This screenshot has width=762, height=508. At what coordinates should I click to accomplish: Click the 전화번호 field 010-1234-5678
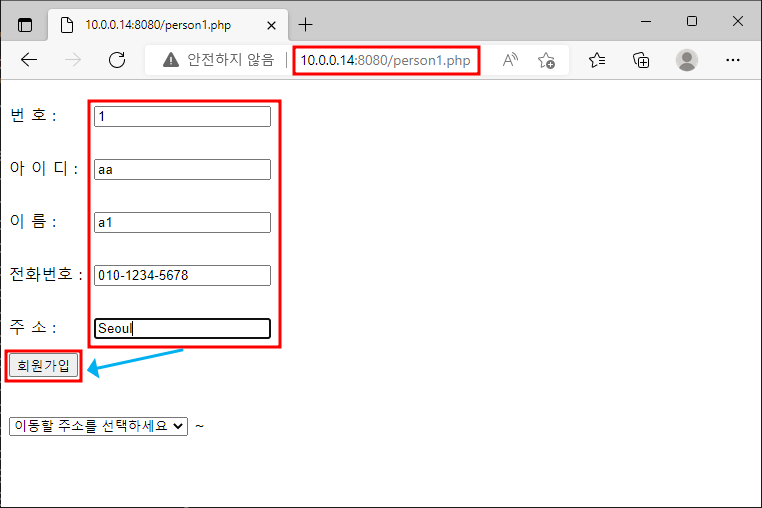182,276
